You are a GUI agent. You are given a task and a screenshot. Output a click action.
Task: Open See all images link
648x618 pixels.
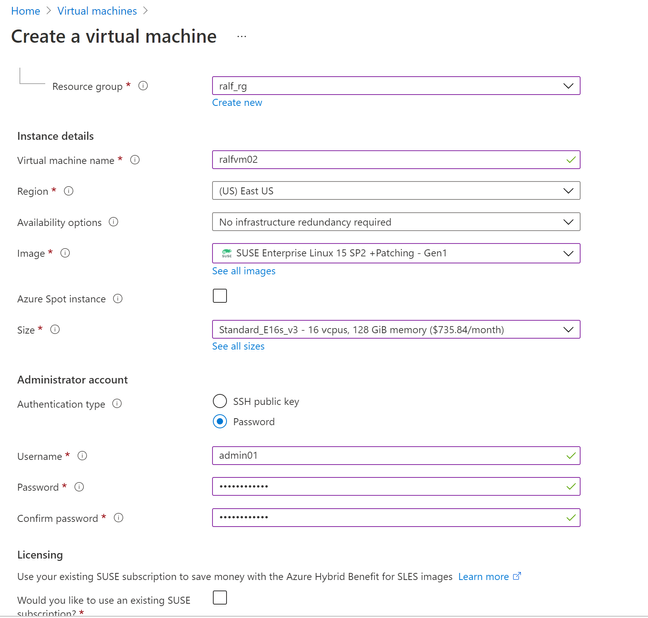pos(244,271)
